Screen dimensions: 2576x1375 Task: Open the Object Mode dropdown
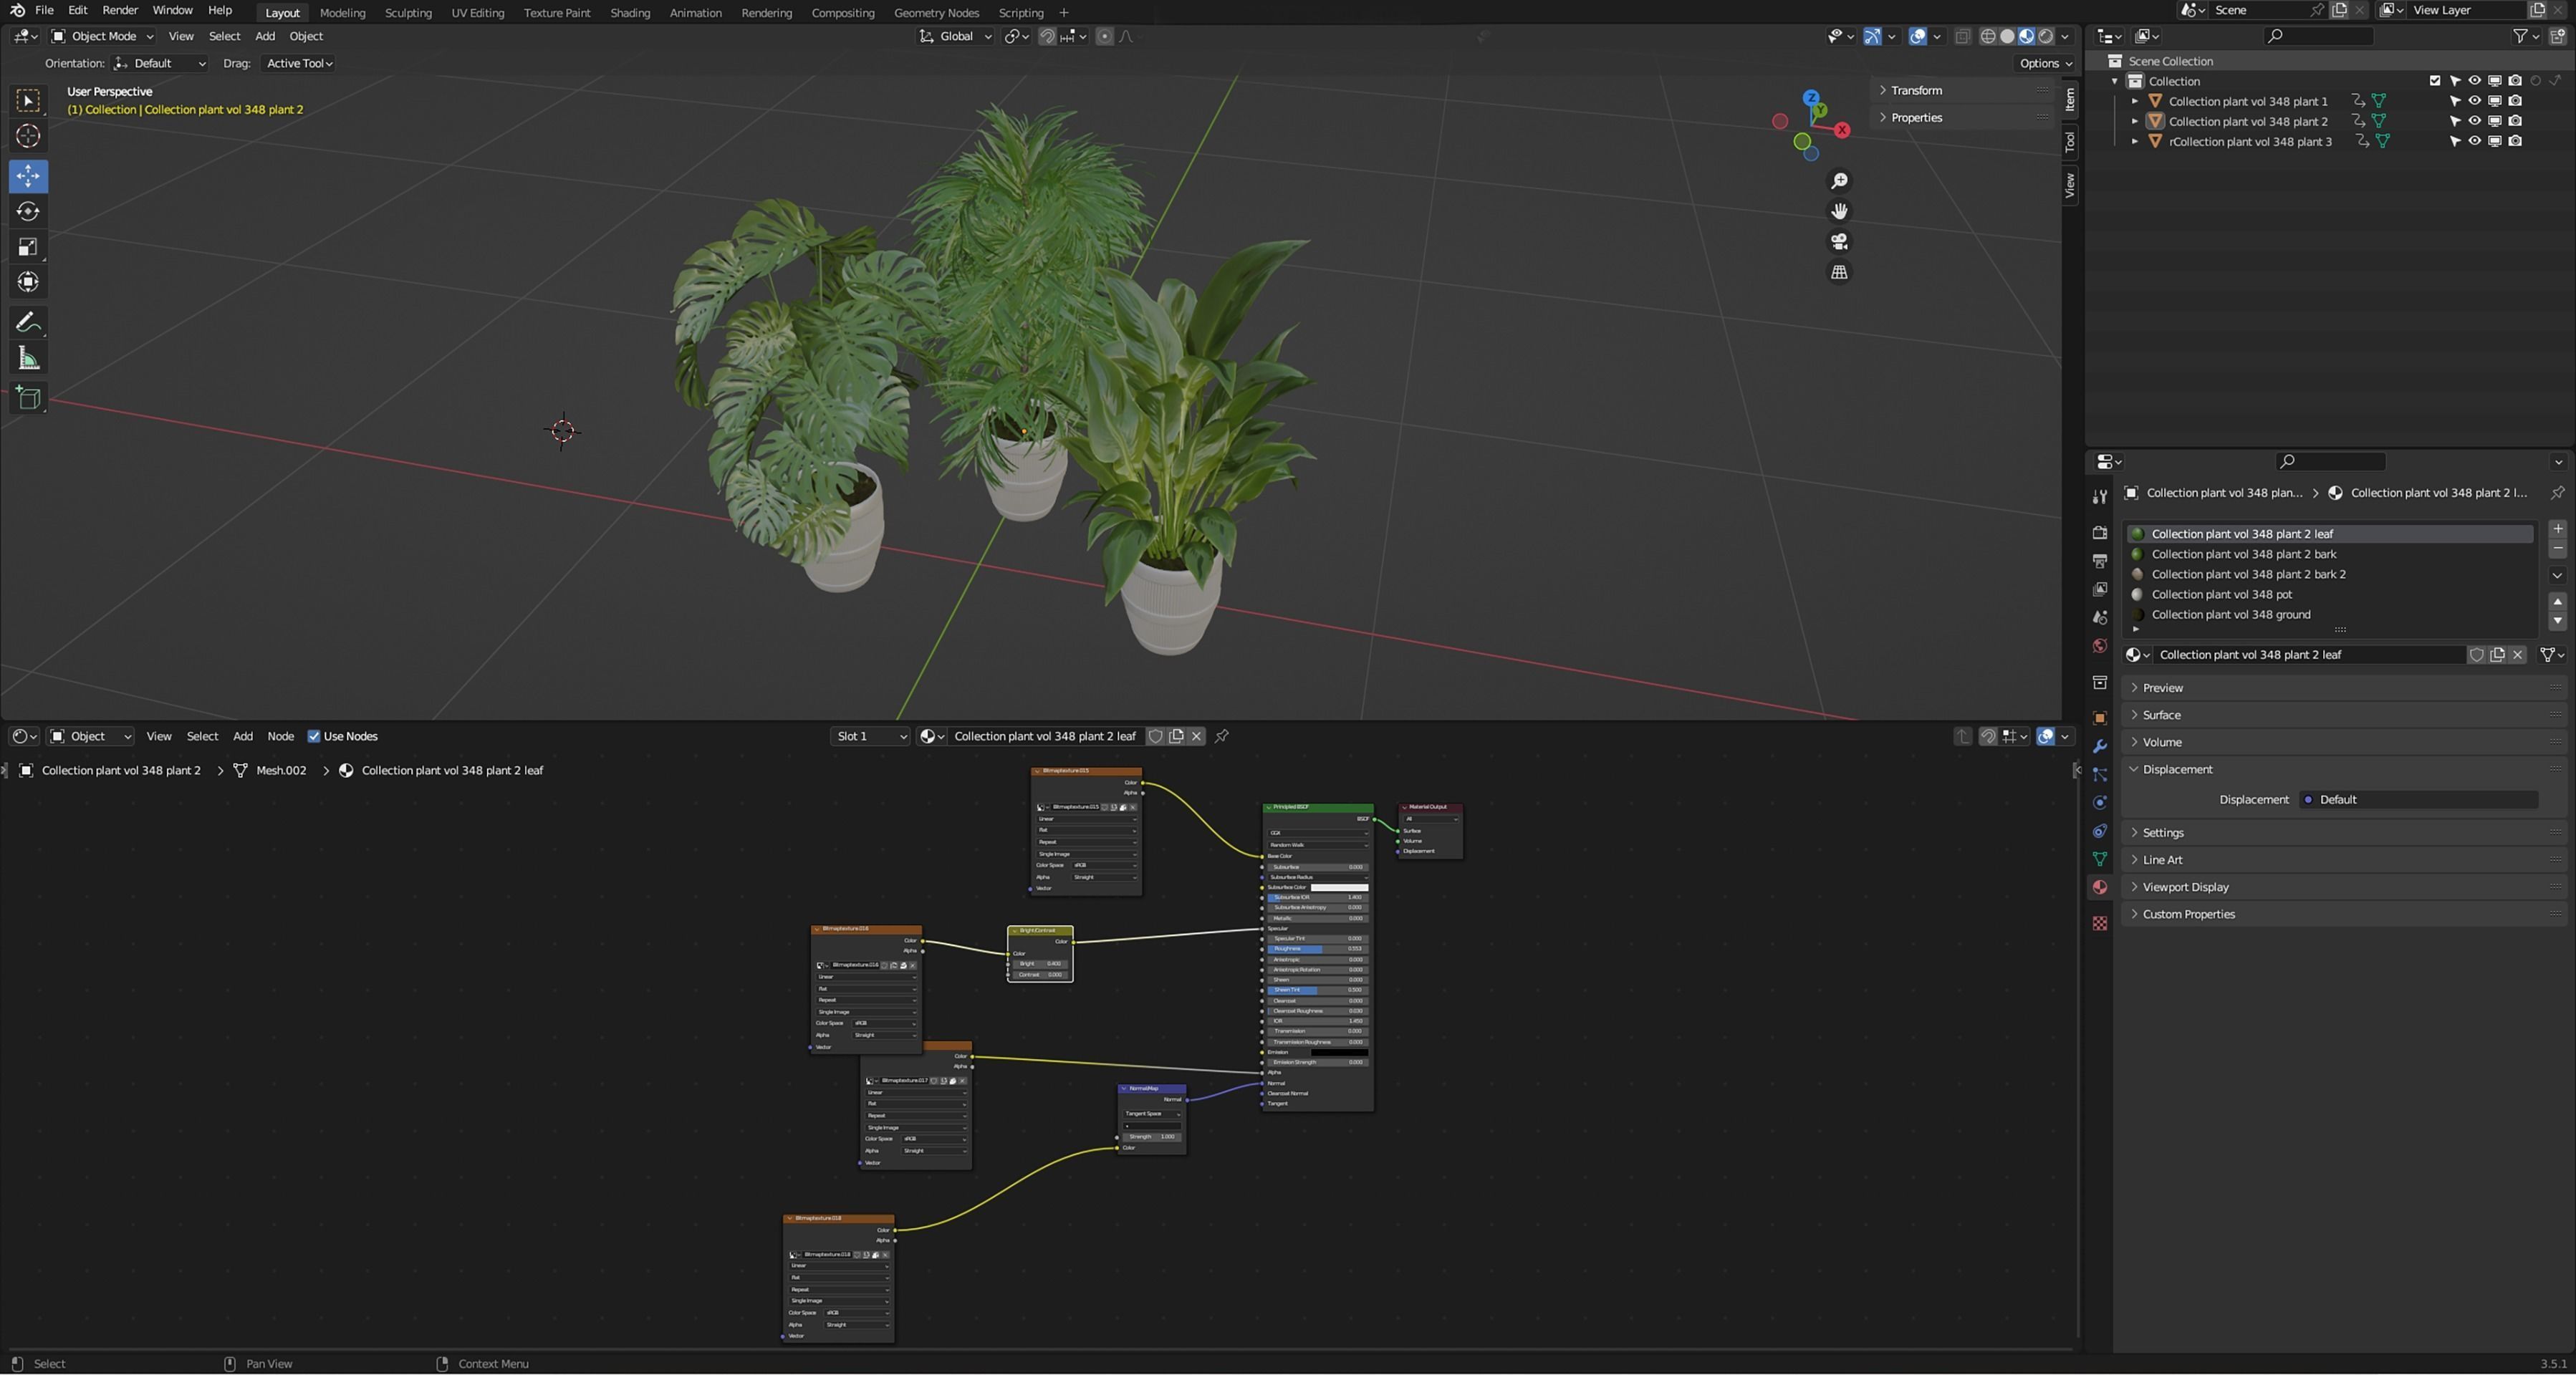[102, 36]
